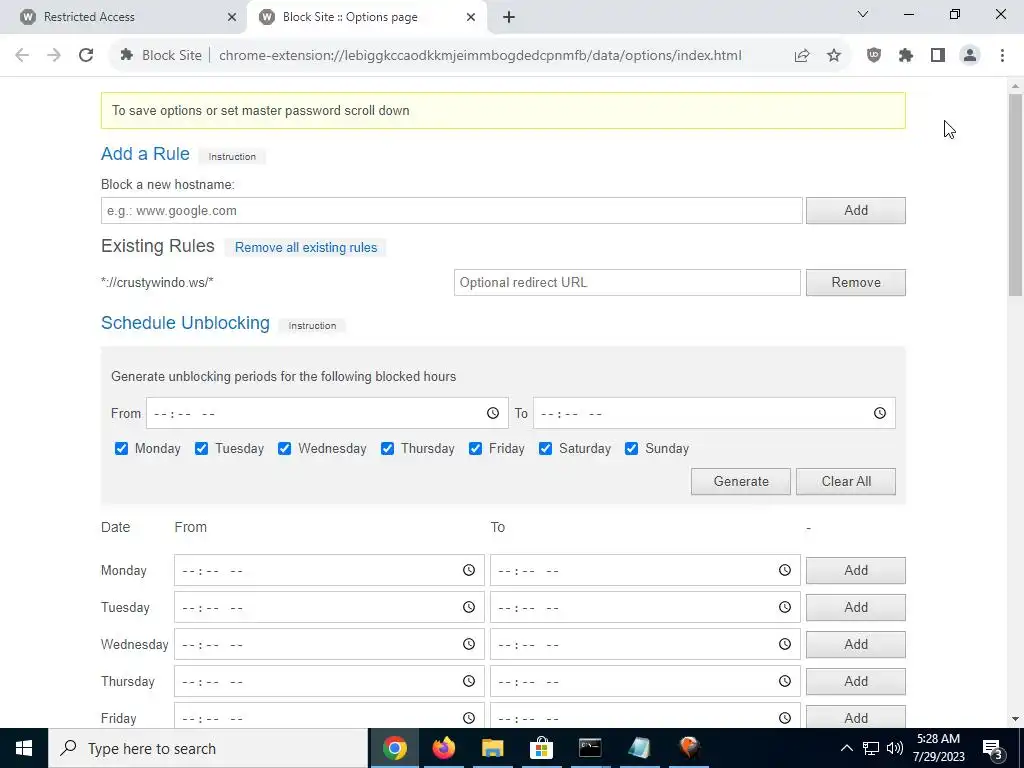The height and width of the screenshot is (768, 1024).
Task: Open time picker clock in Generate To field
Action: click(x=880, y=413)
